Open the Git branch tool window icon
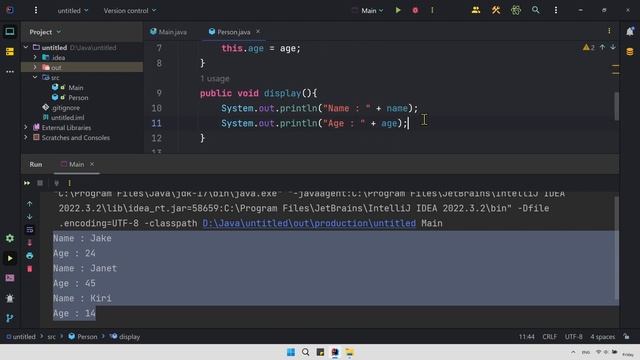The image size is (640, 360). coord(10,318)
